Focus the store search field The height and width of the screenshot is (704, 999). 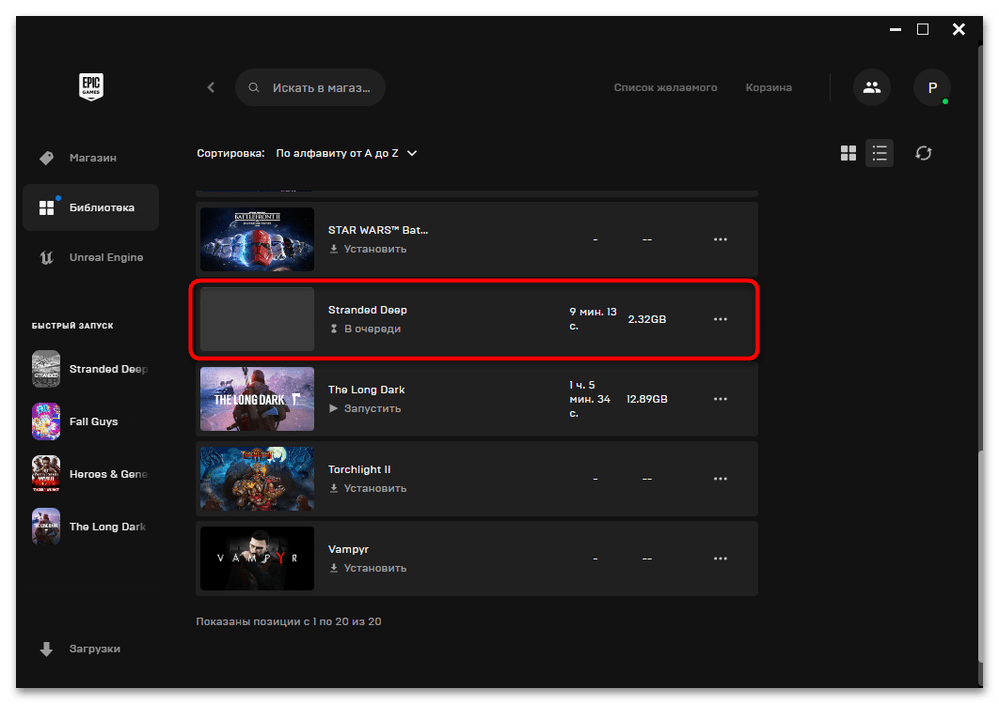[310, 87]
